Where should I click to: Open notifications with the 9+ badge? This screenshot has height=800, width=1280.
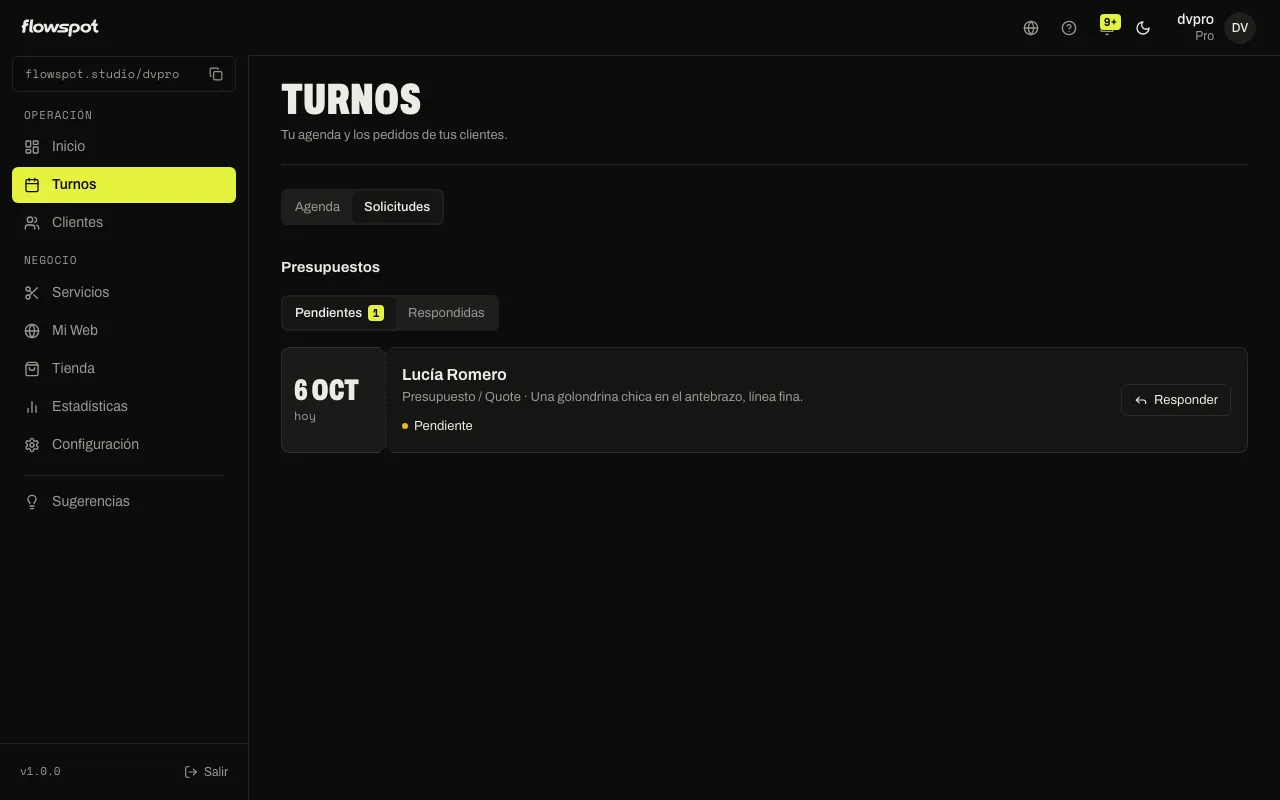[x=1107, y=27]
